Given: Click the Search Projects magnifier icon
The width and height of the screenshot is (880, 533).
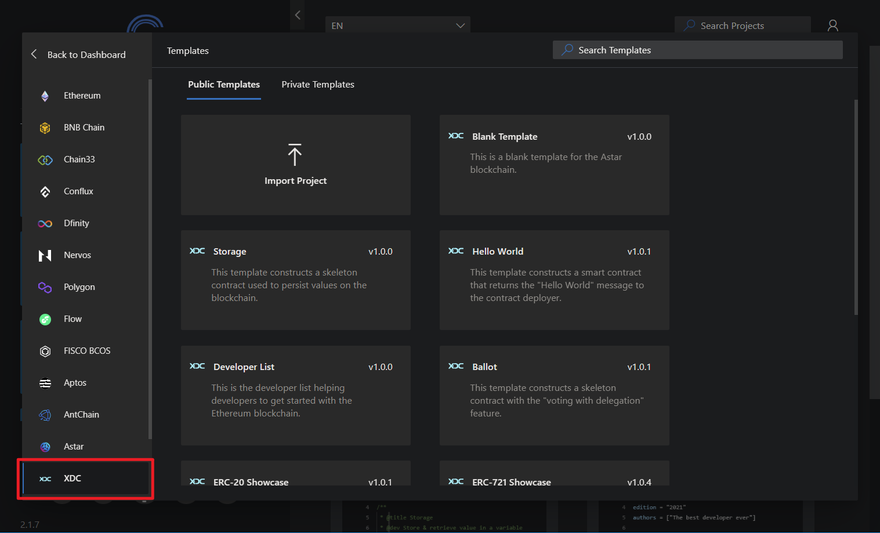Looking at the screenshot, I should (x=690, y=25).
